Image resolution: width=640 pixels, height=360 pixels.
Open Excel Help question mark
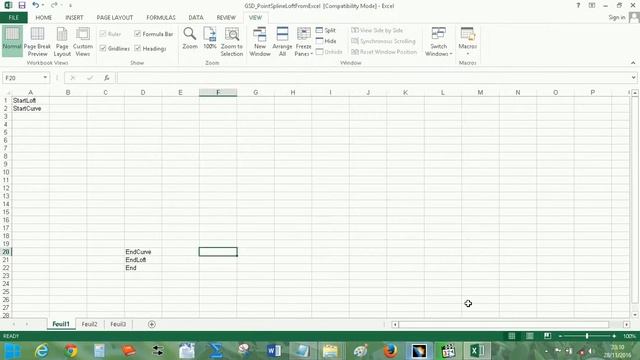(578, 5)
